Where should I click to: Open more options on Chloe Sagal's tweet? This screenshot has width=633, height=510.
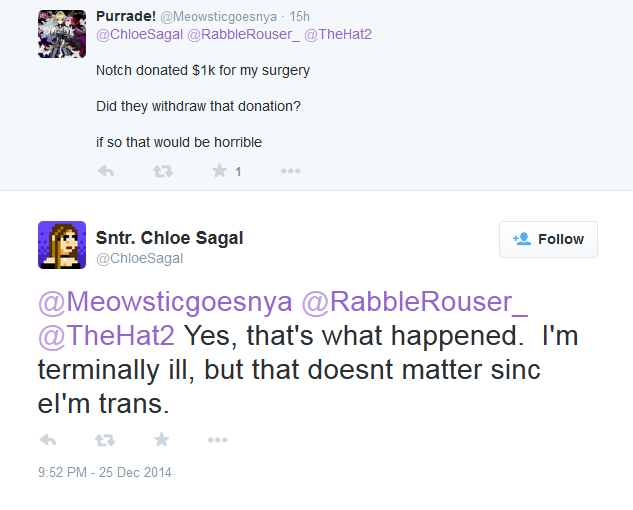click(217, 439)
